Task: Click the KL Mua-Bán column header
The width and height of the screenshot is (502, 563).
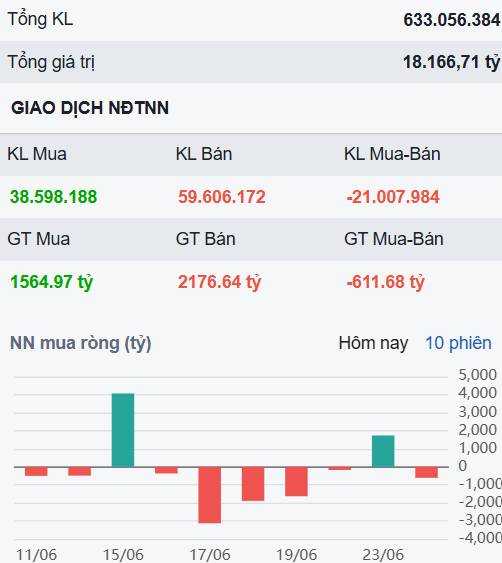Action: [x=392, y=154]
